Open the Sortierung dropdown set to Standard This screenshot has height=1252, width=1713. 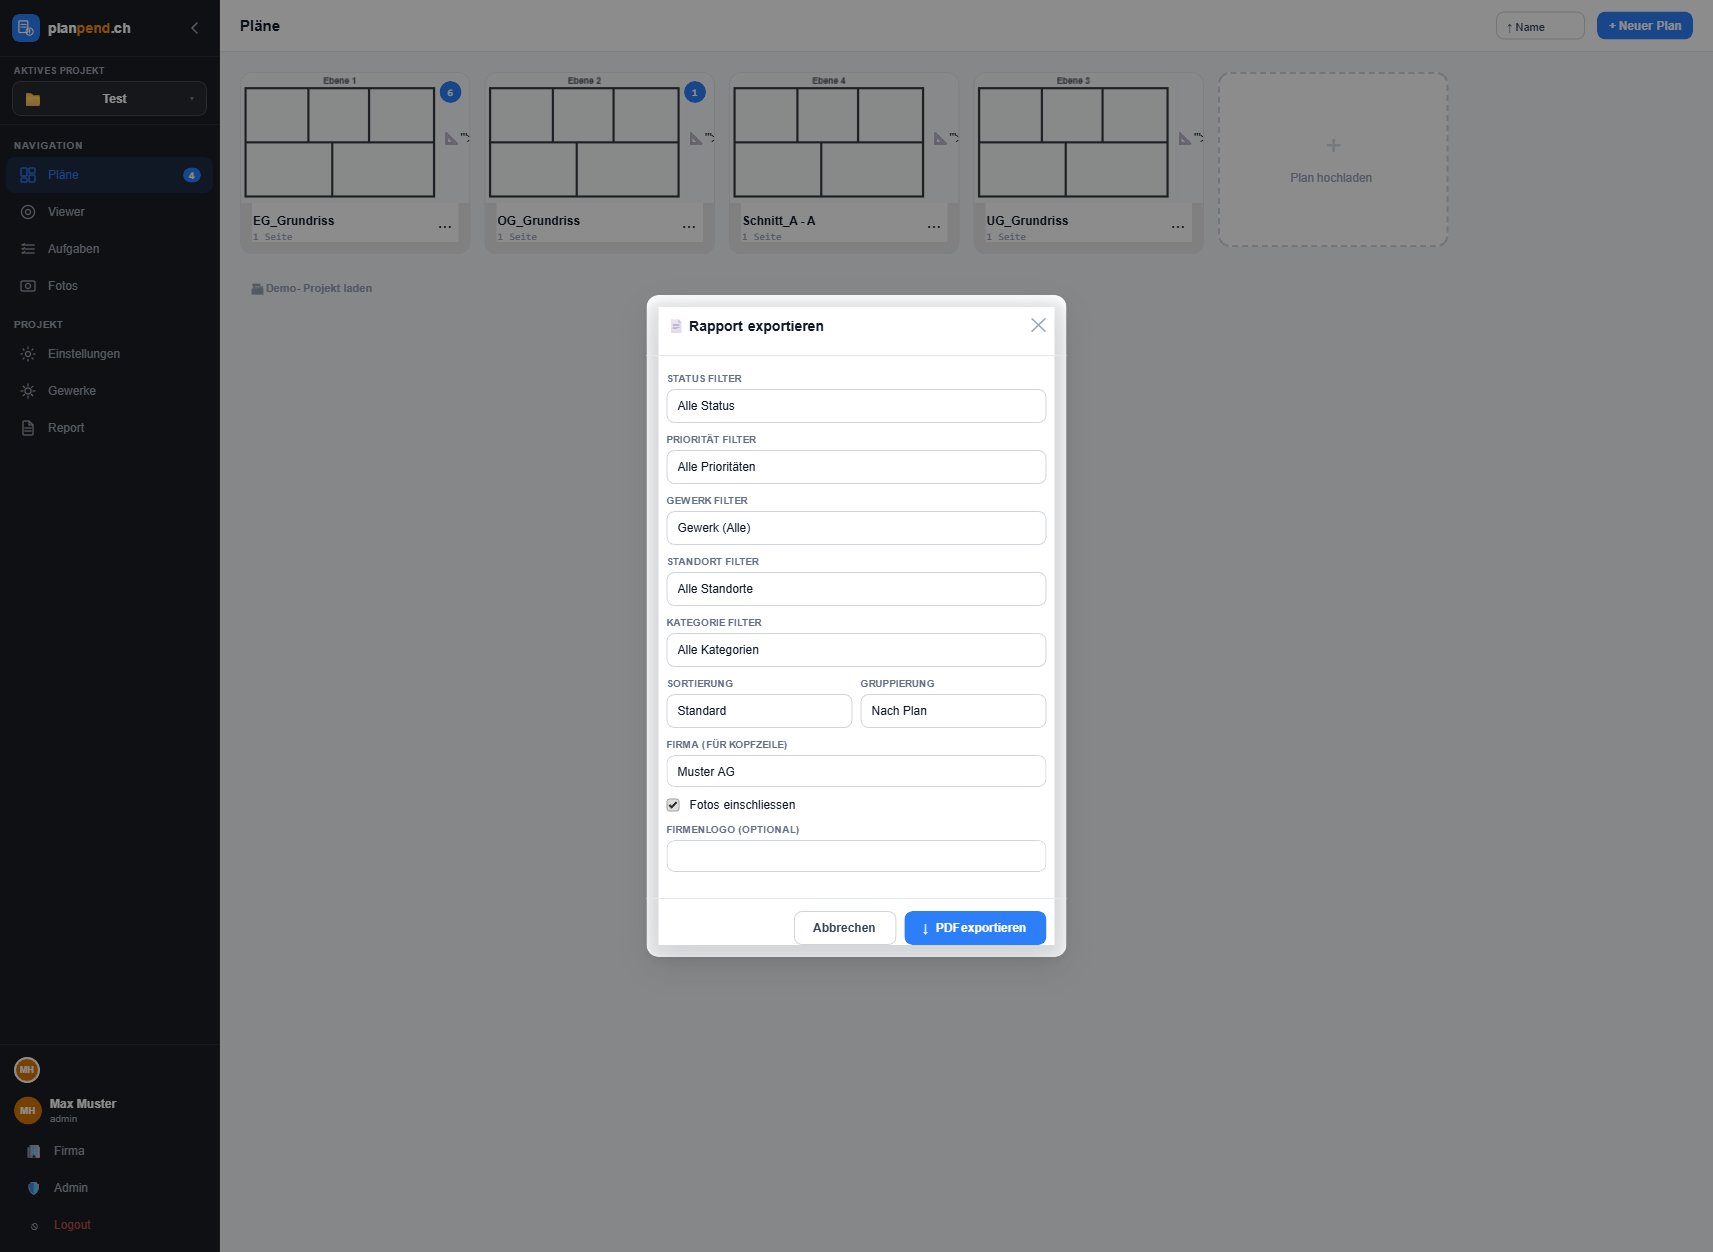pos(758,711)
